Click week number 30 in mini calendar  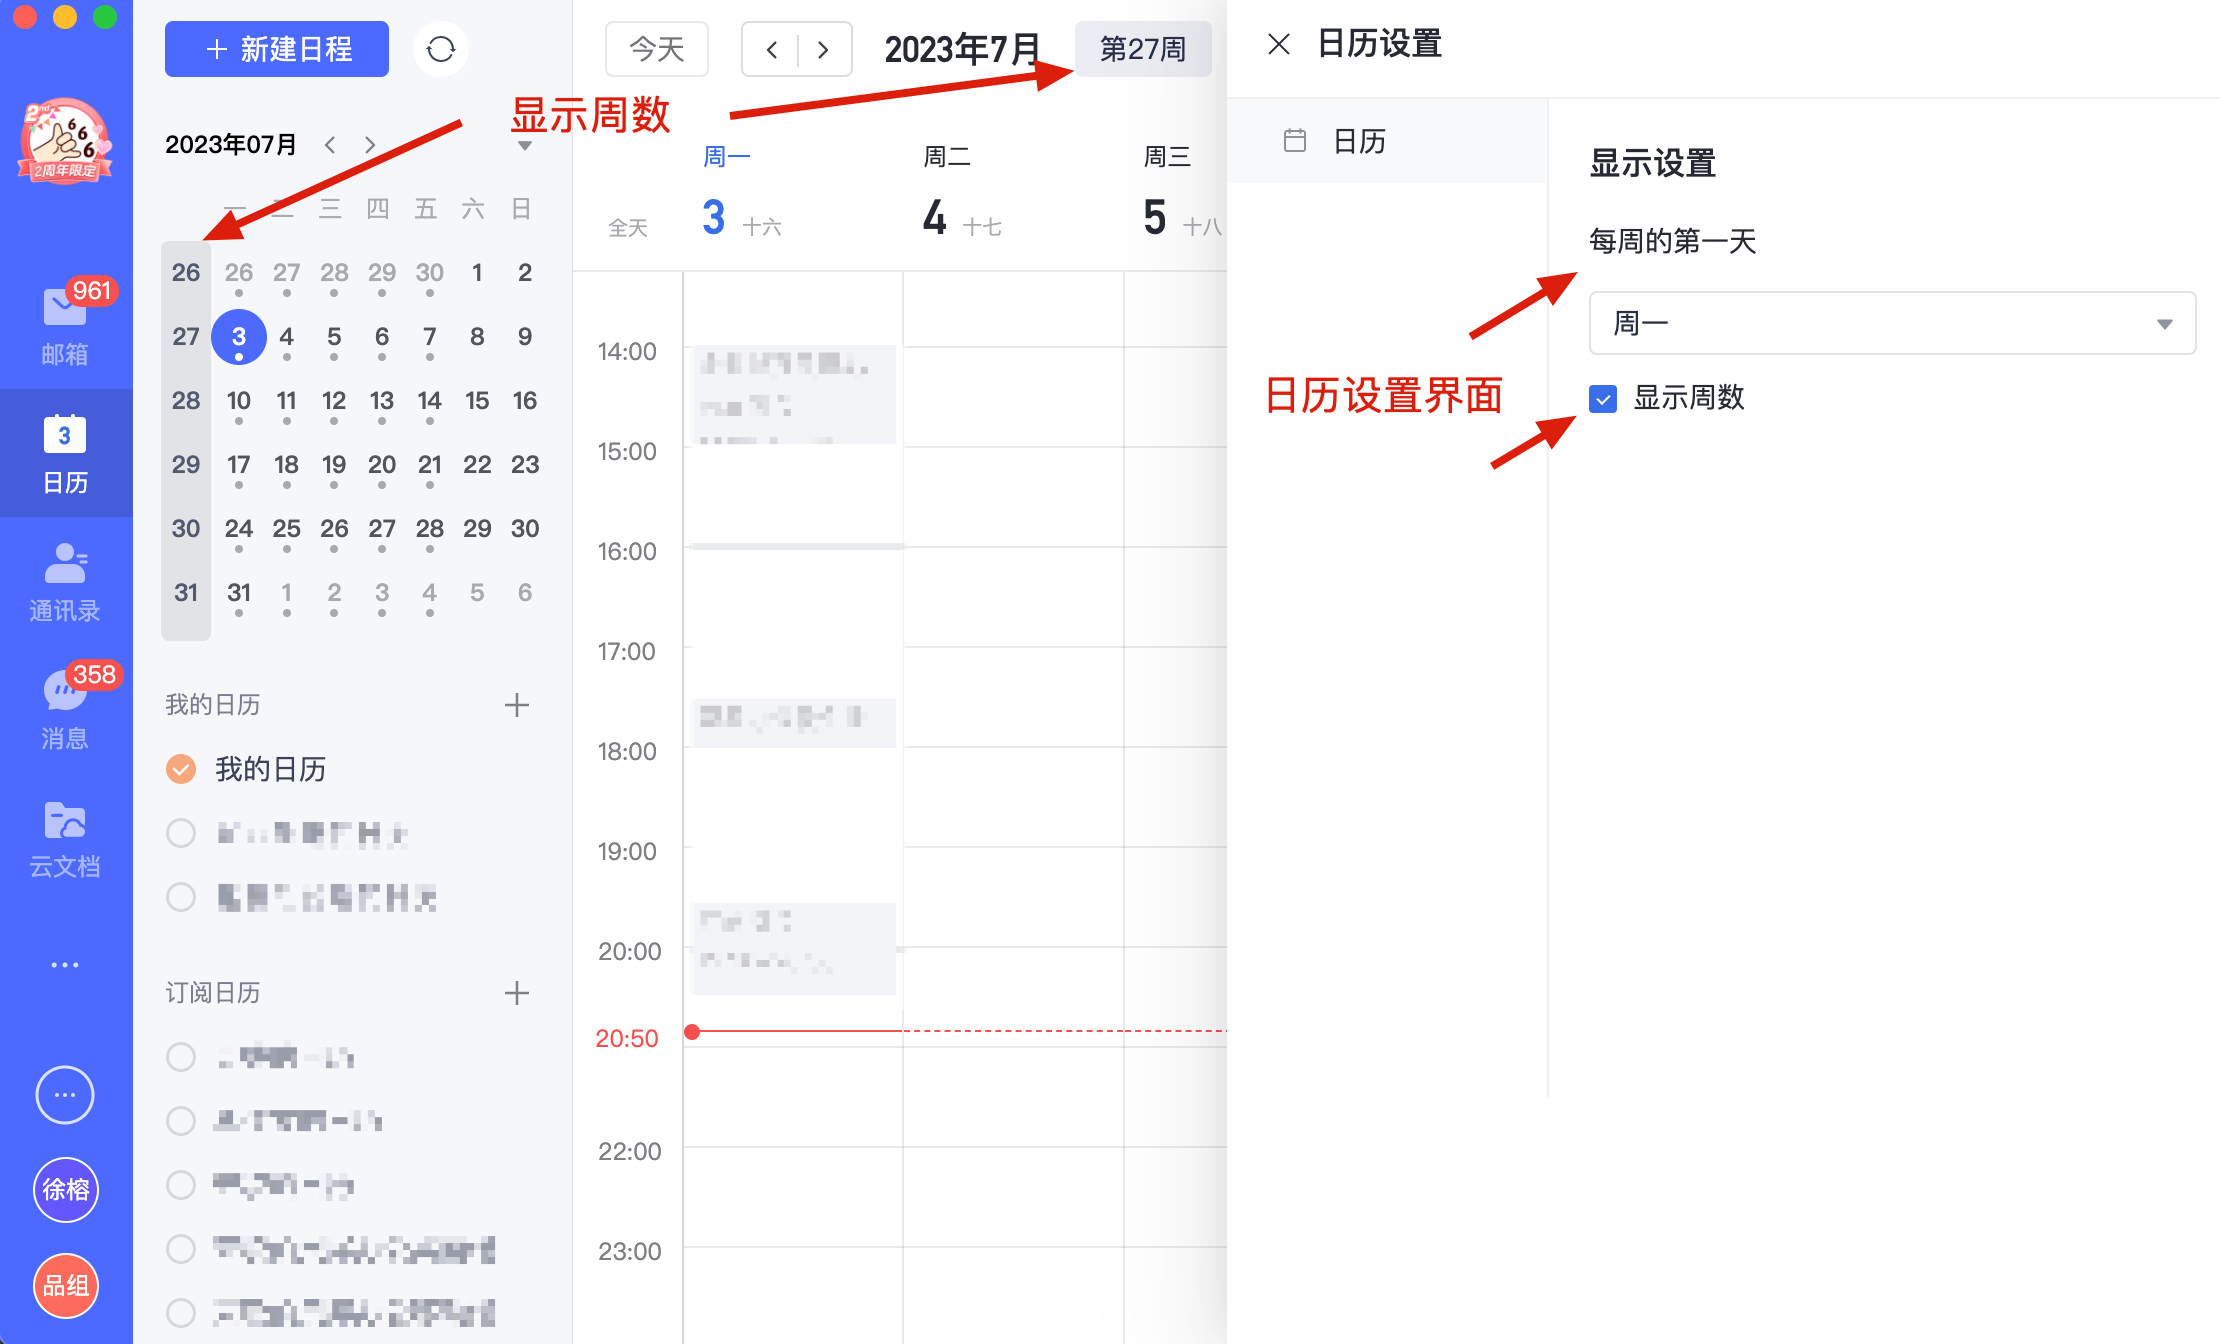click(186, 529)
